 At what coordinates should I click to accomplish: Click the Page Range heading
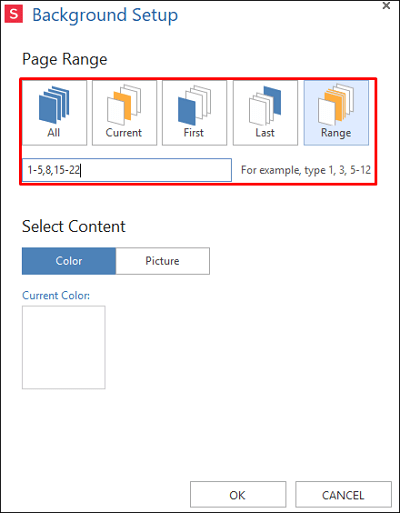coord(65,60)
